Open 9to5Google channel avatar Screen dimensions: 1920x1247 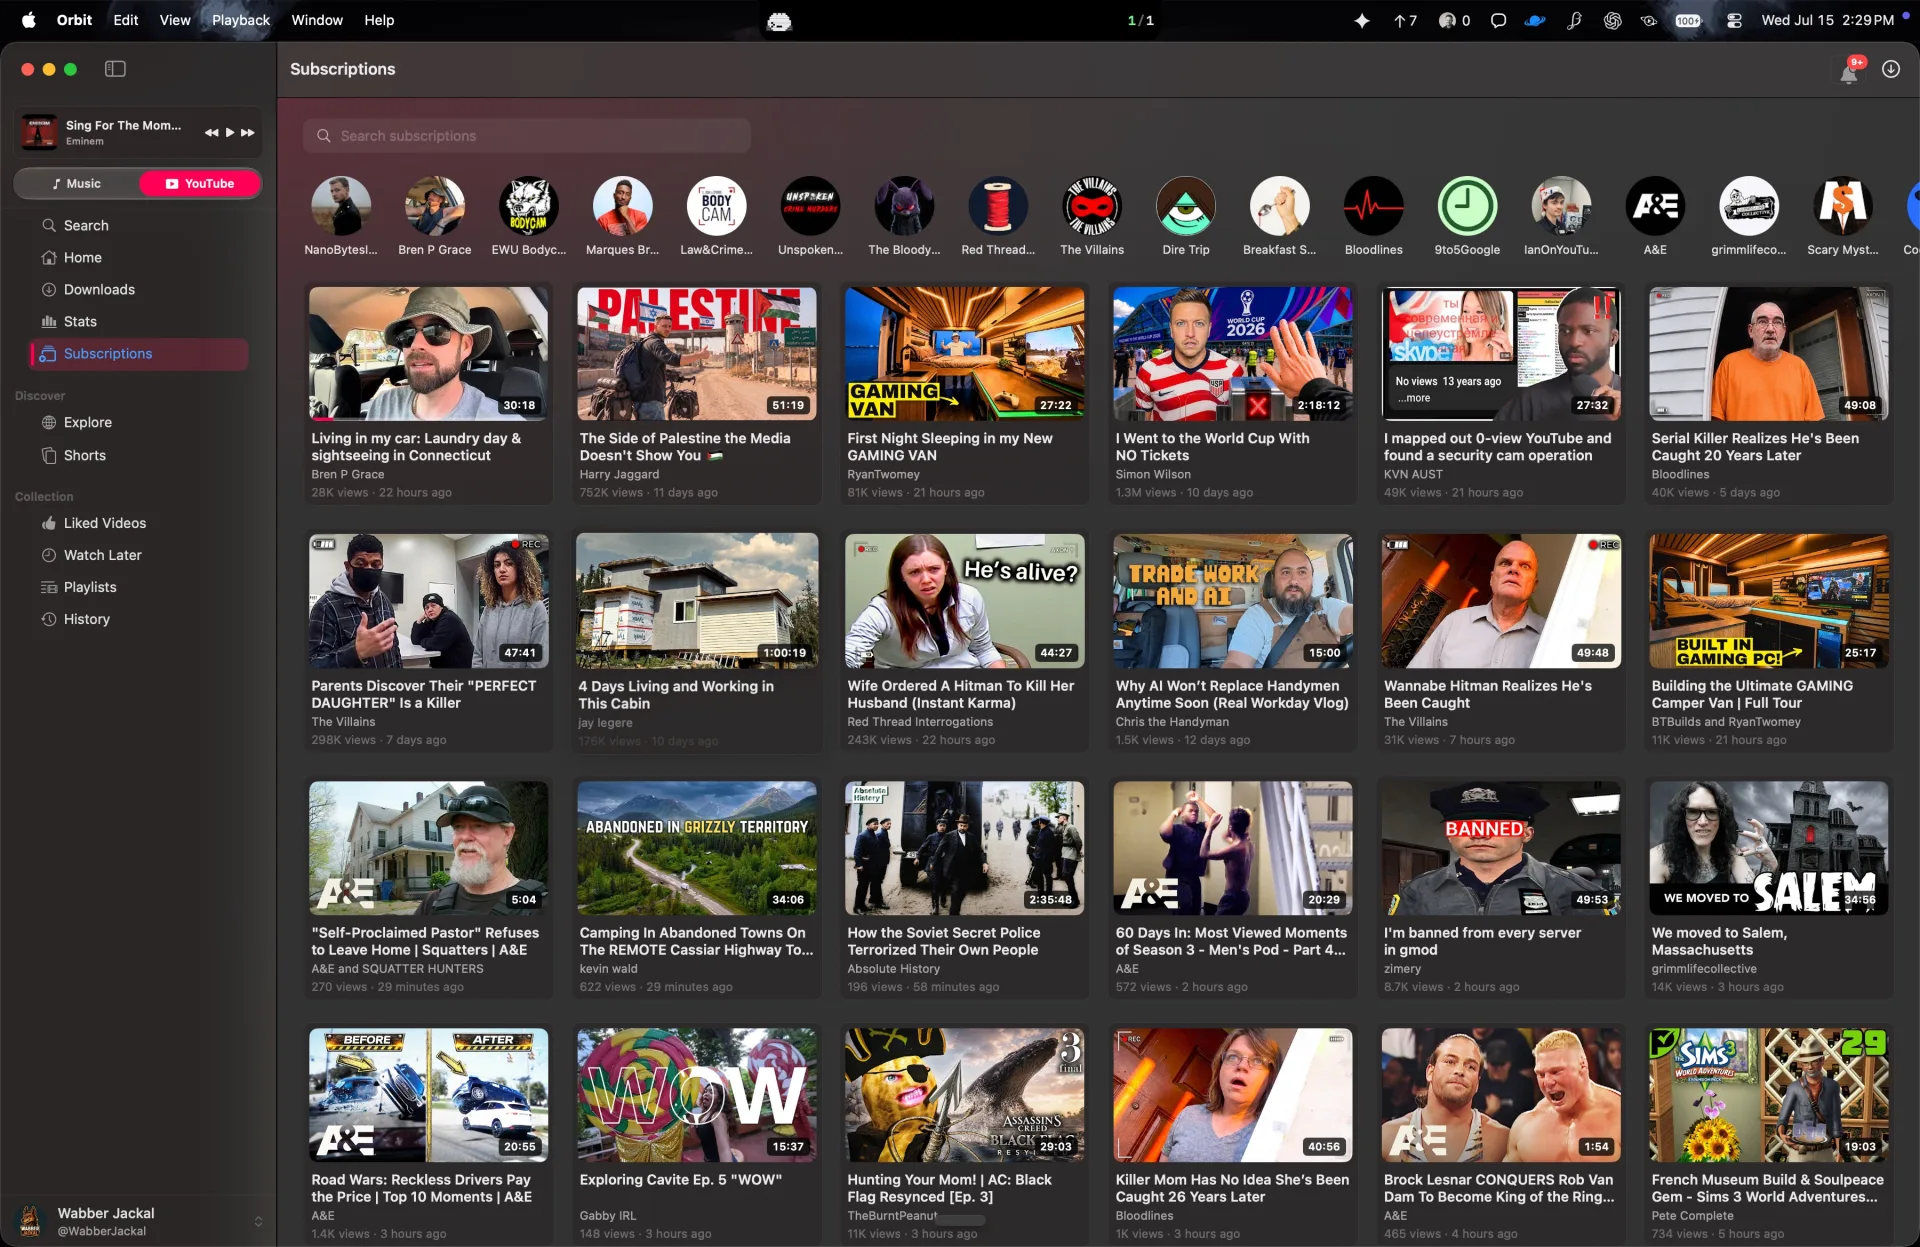pyautogui.click(x=1467, y=206)
